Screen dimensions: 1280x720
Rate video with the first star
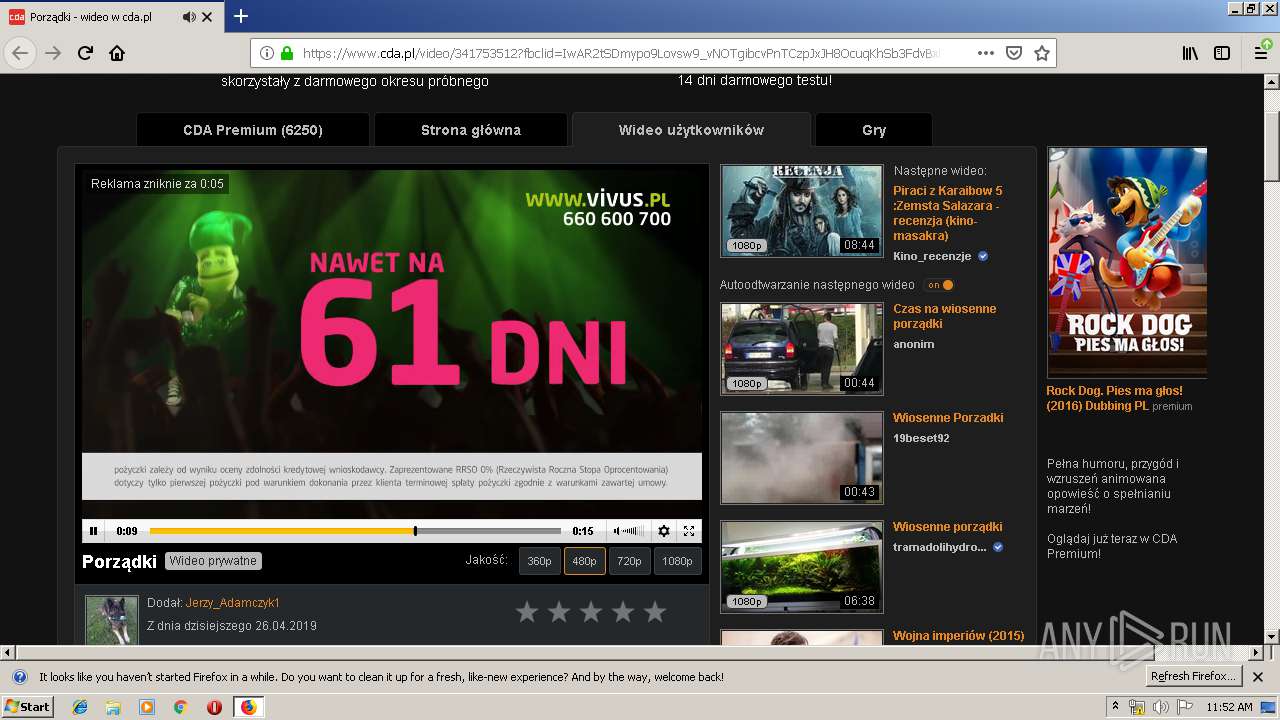[x=527, y=612]
